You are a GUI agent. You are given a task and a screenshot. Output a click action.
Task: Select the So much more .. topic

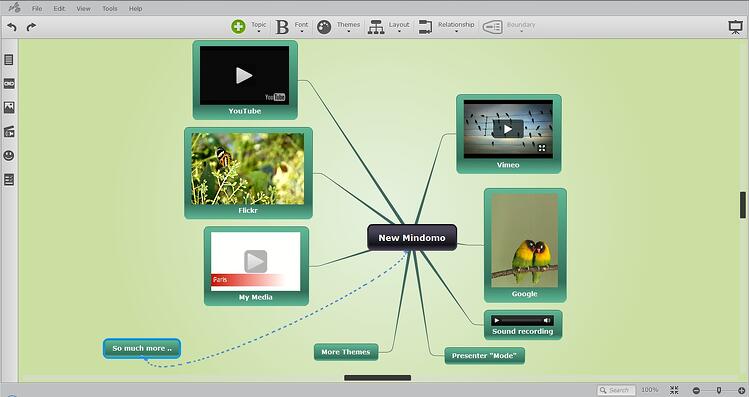[x=142, y=348]
